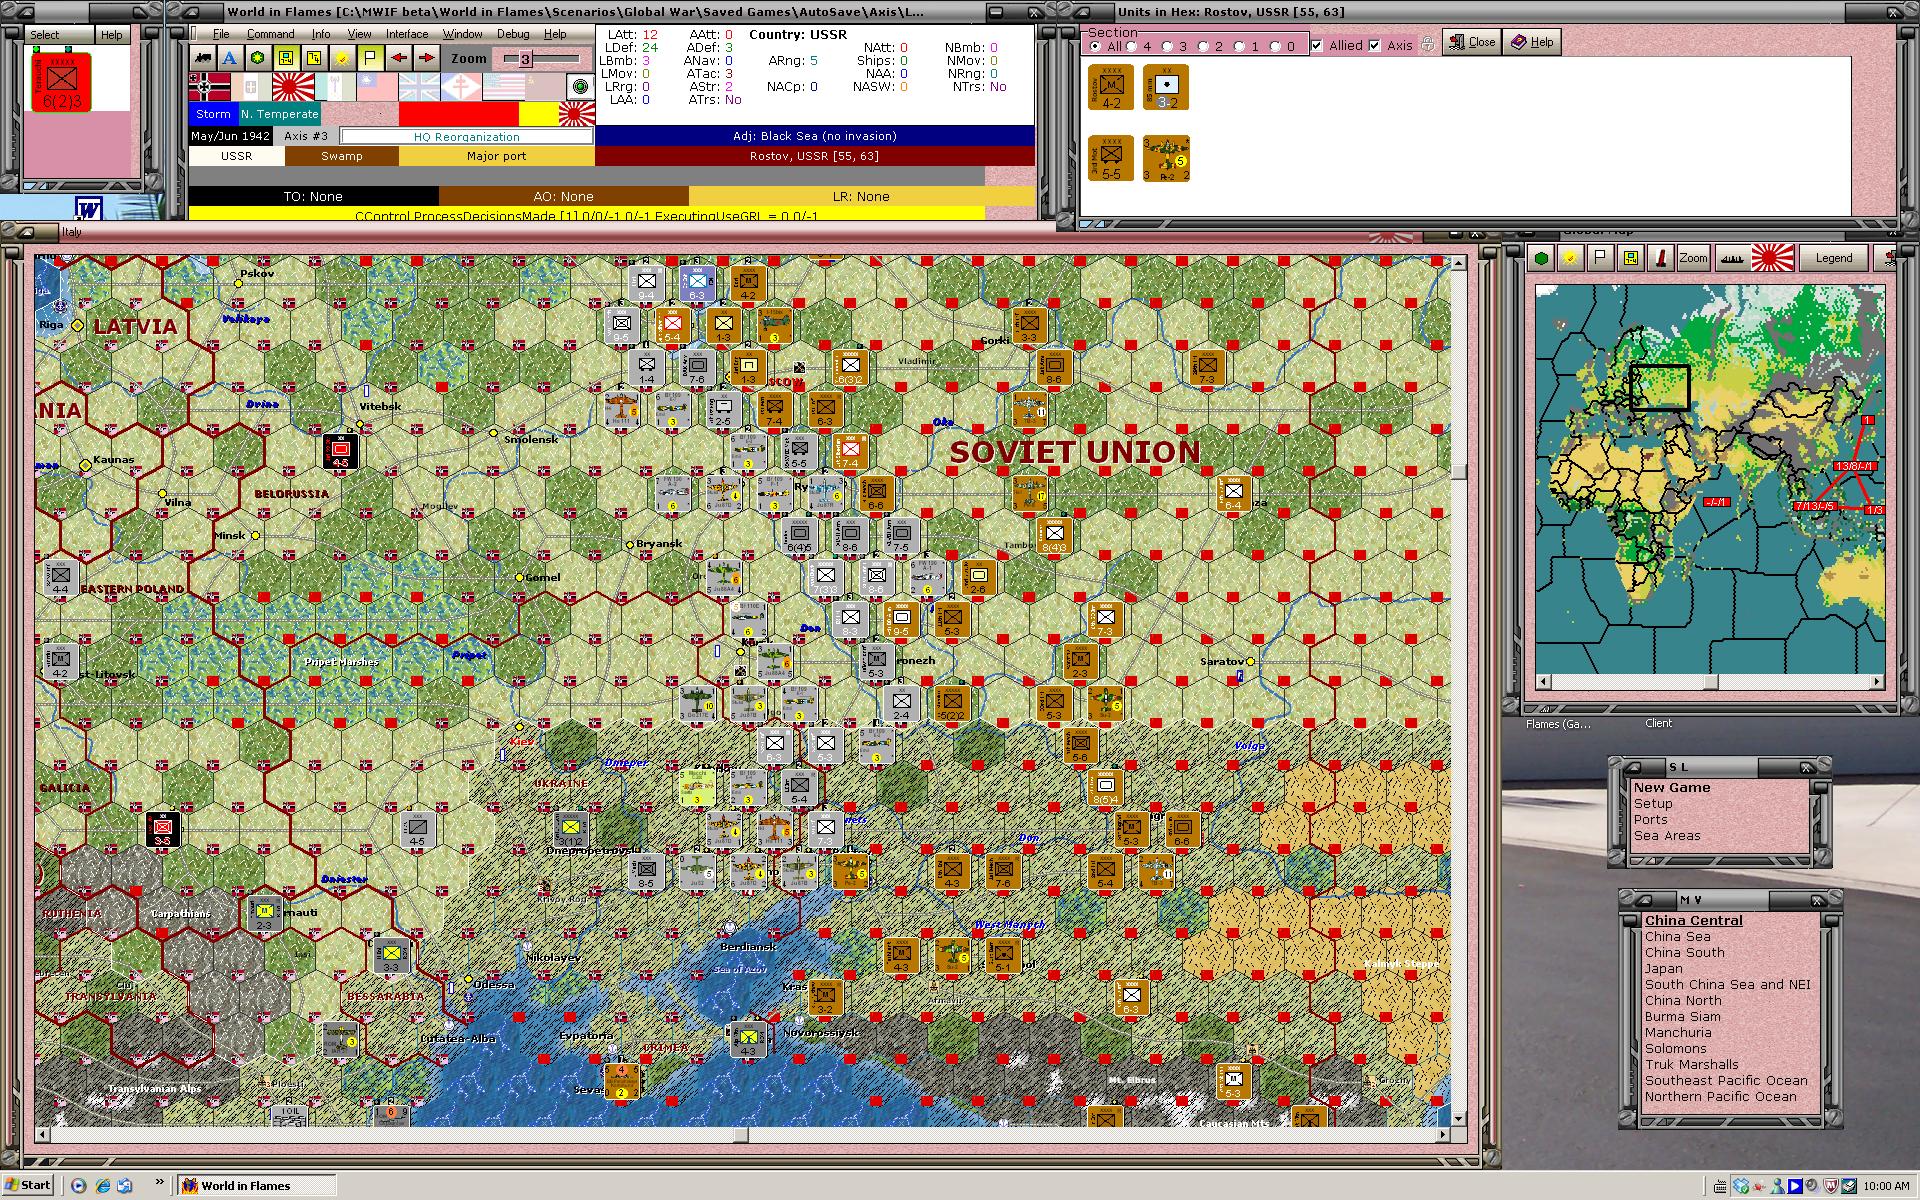Open the Debug menu
The width and height of the screenshot is (1920, 1200).
tap(513, 34)
